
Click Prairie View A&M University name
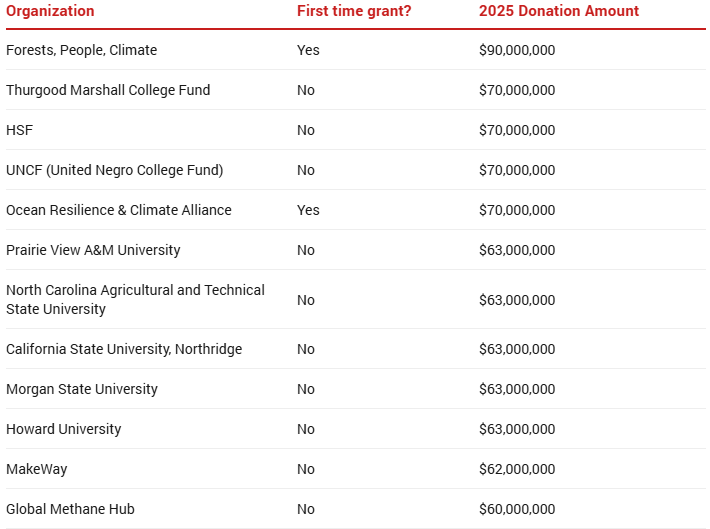(93, 250)
